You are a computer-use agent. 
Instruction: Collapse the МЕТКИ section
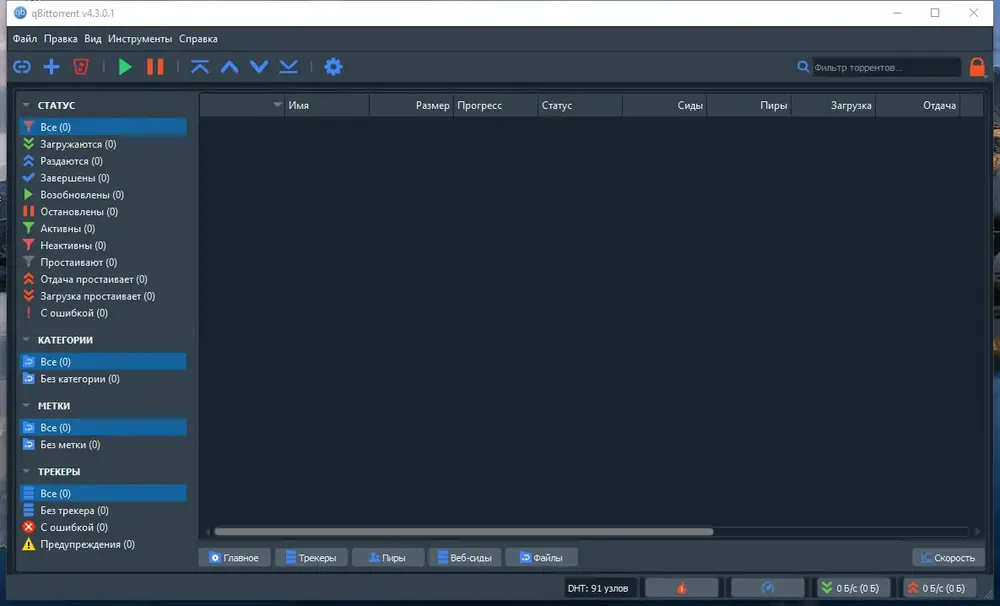(x=26, y=406)
